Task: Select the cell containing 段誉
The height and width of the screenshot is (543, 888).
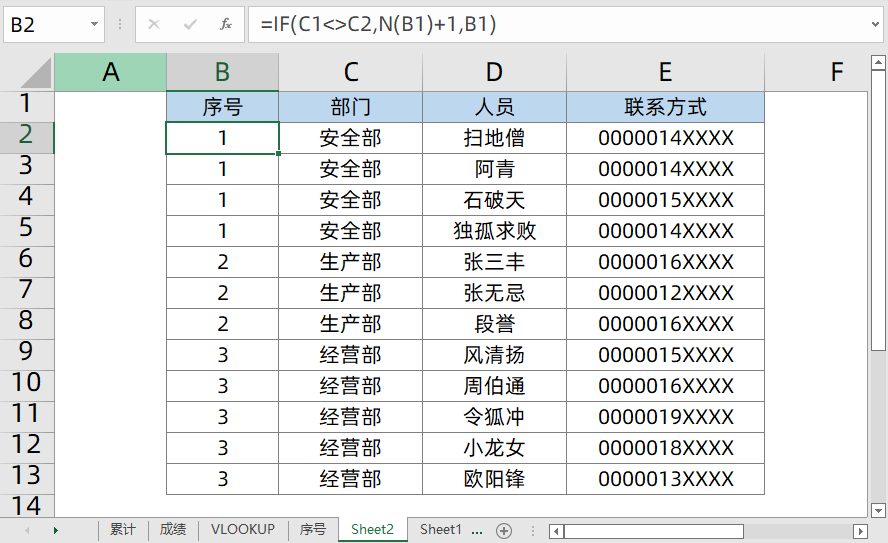Action: pyautogui.click(x=494, y=324)
